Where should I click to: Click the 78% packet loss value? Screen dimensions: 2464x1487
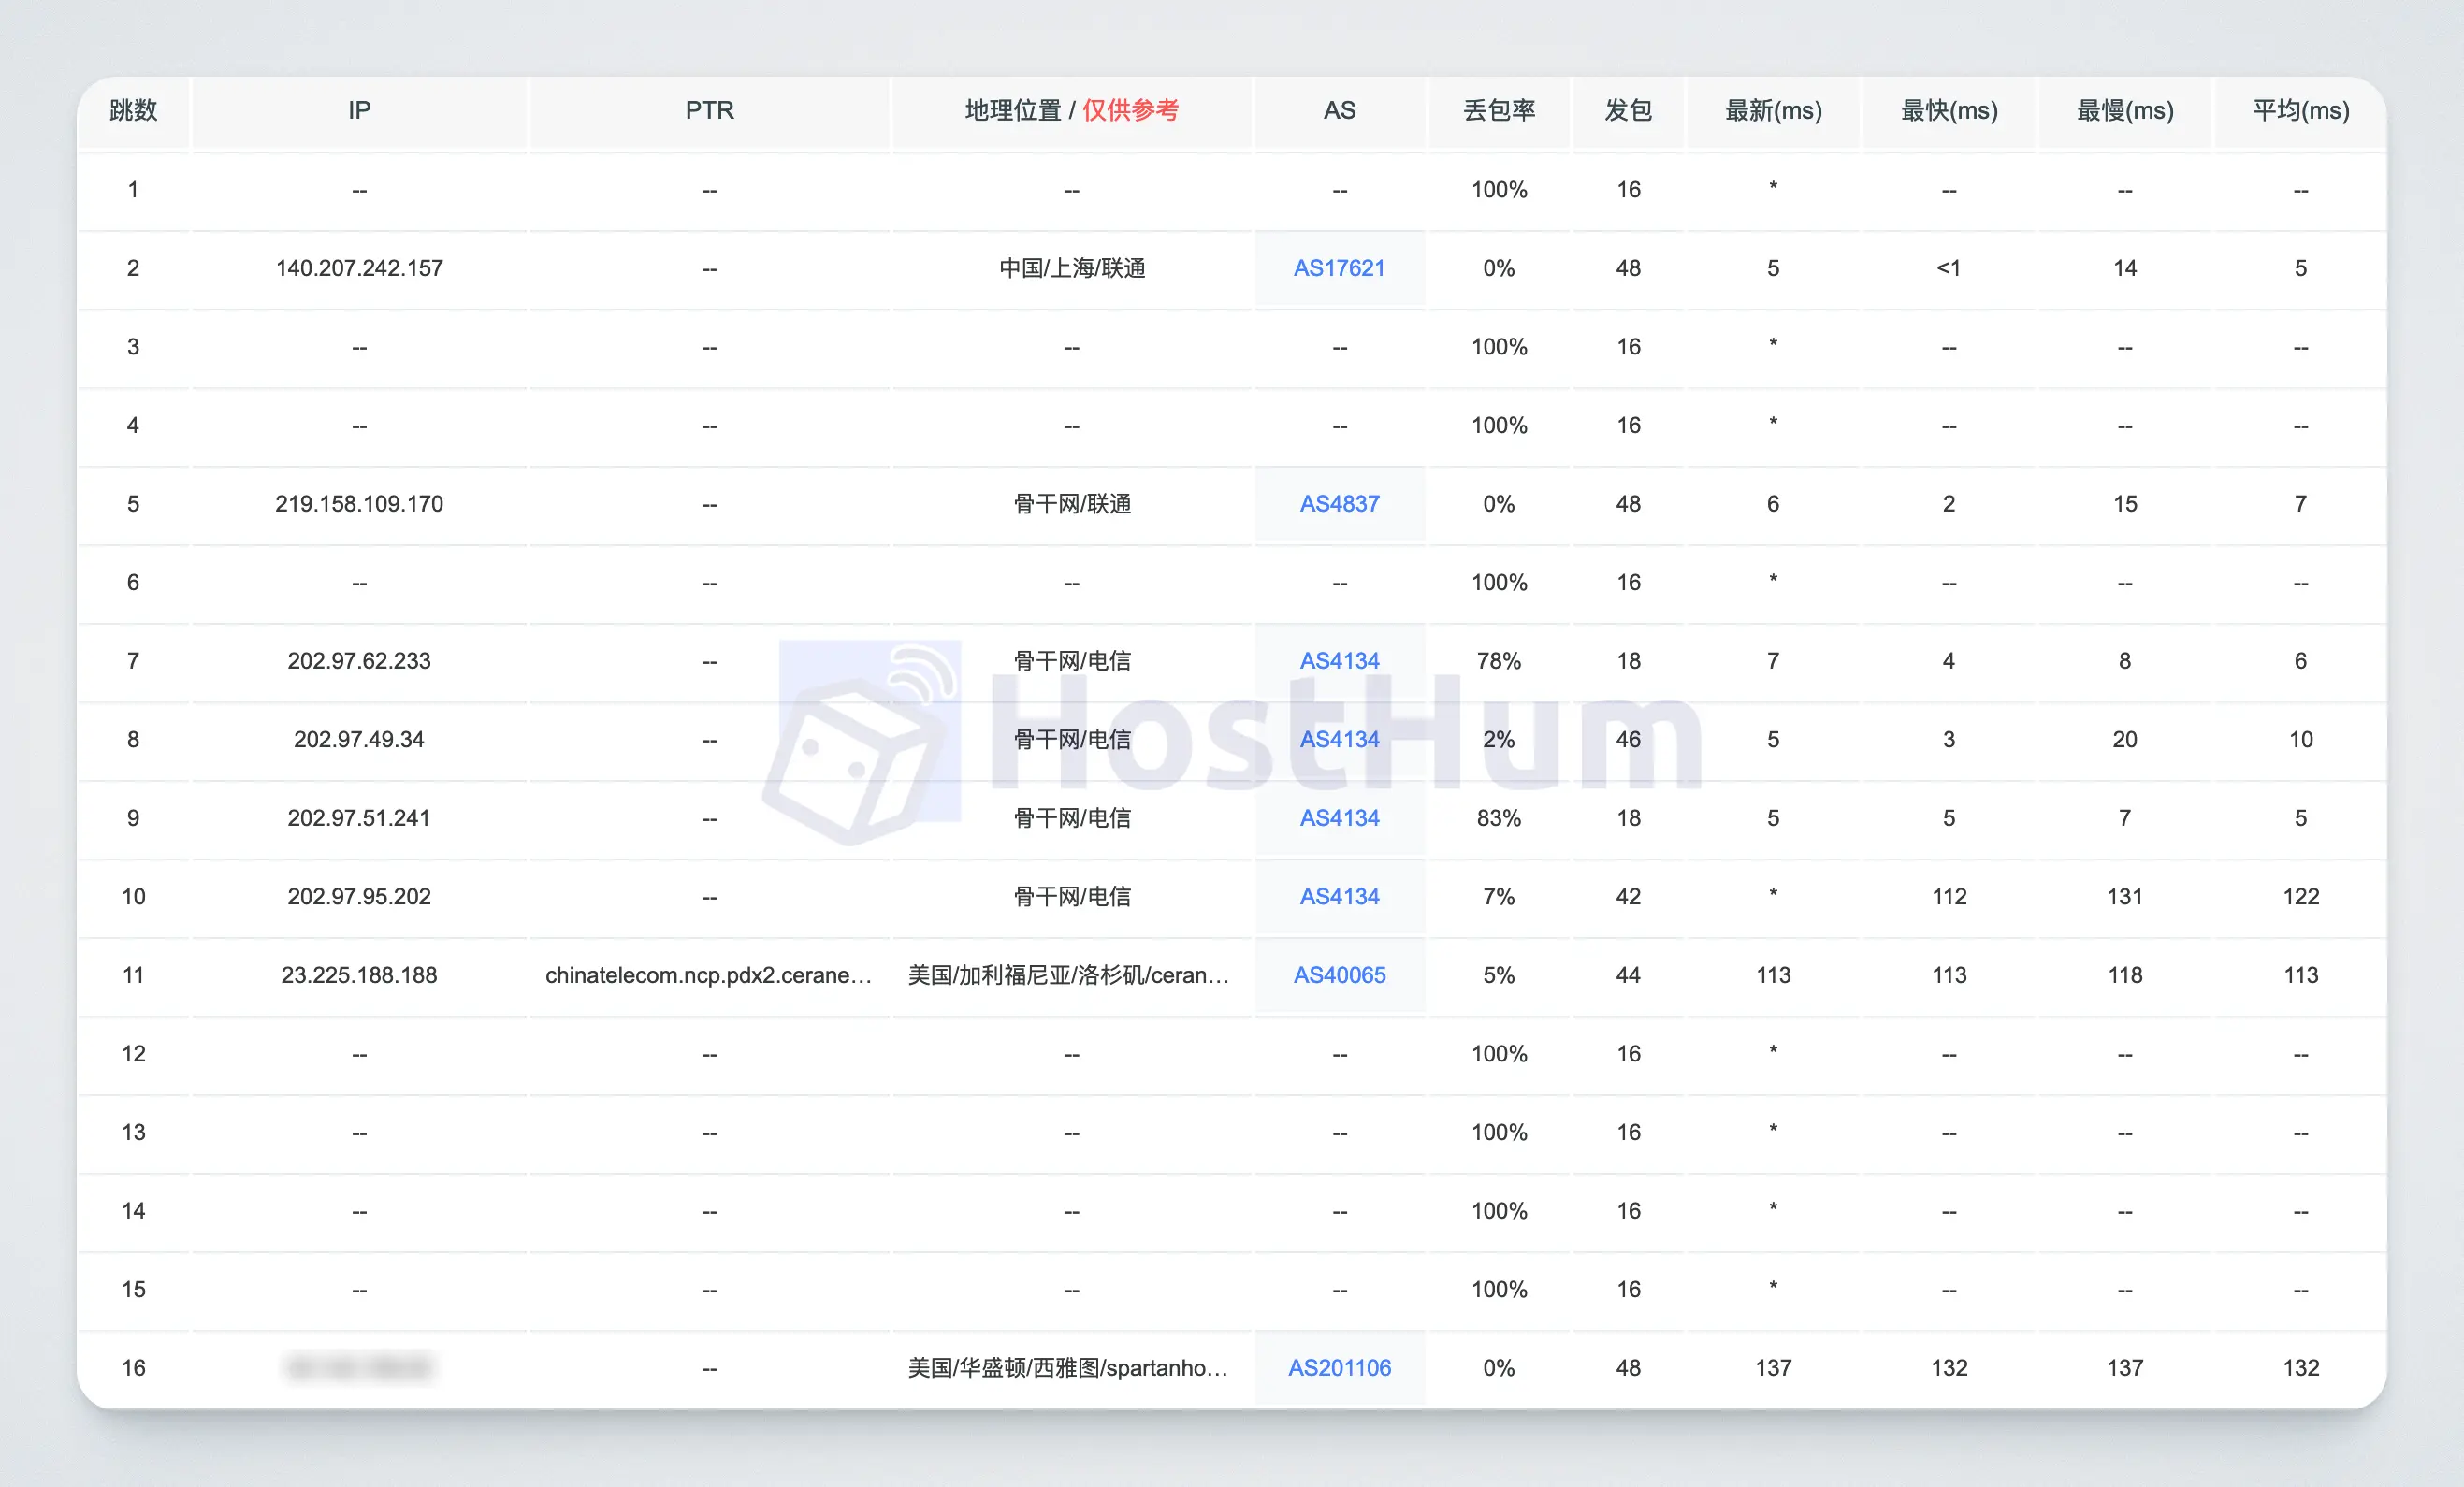[x=1499, y=661]
